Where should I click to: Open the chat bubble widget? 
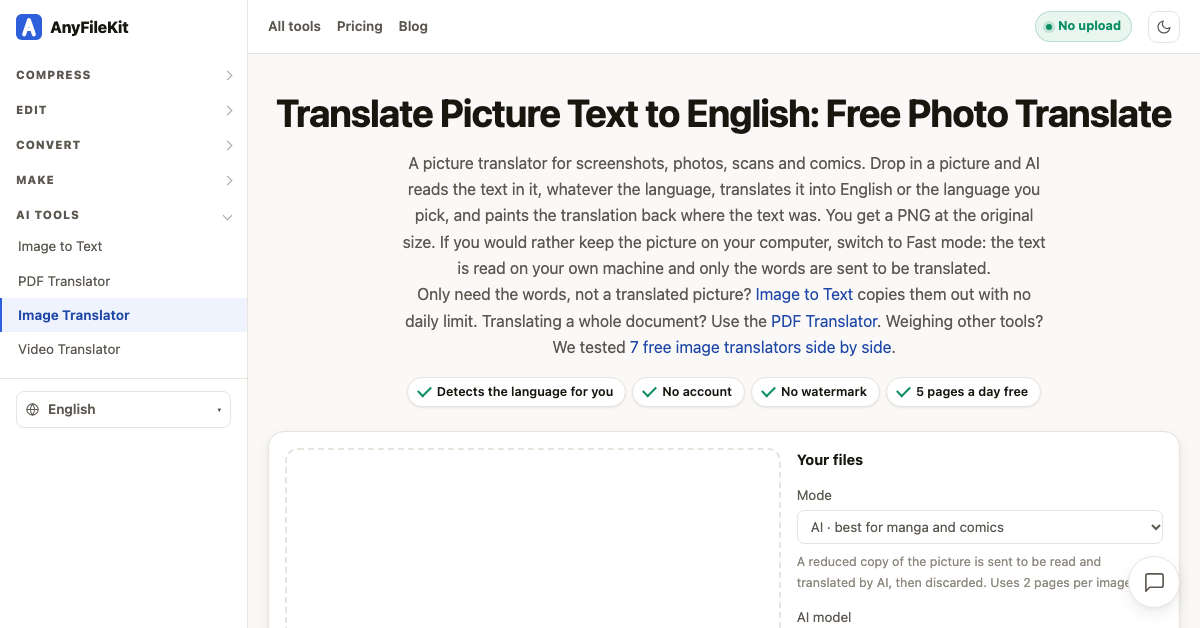[1154, 582]
